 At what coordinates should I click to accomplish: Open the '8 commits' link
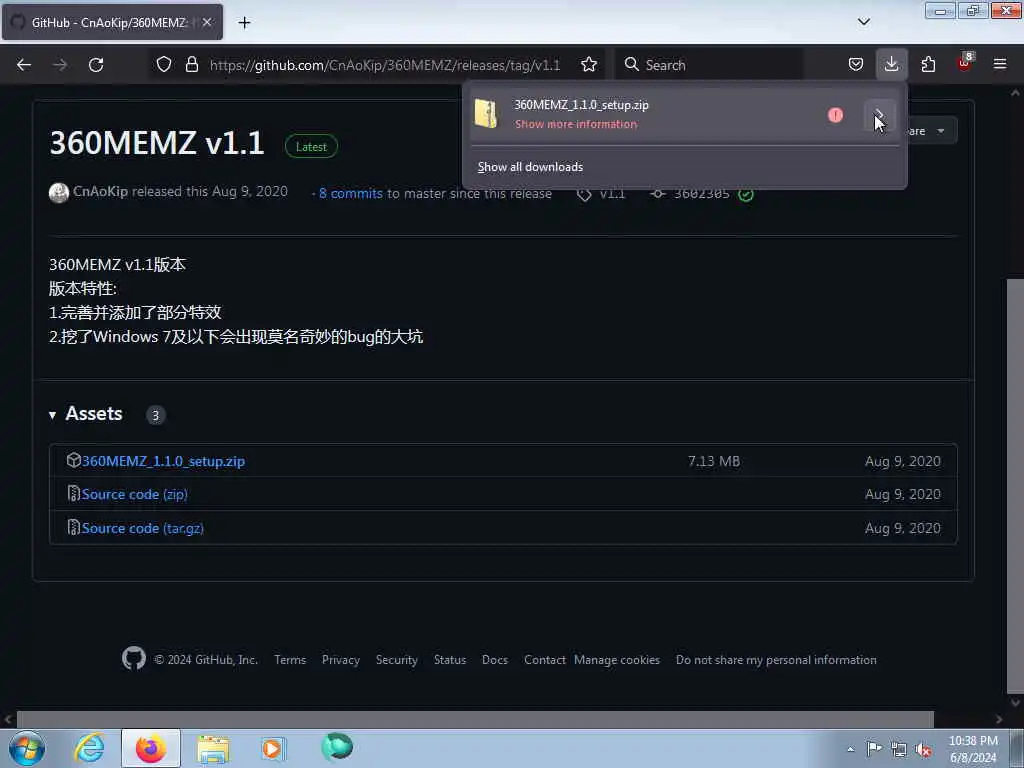[x=351, y=194]
